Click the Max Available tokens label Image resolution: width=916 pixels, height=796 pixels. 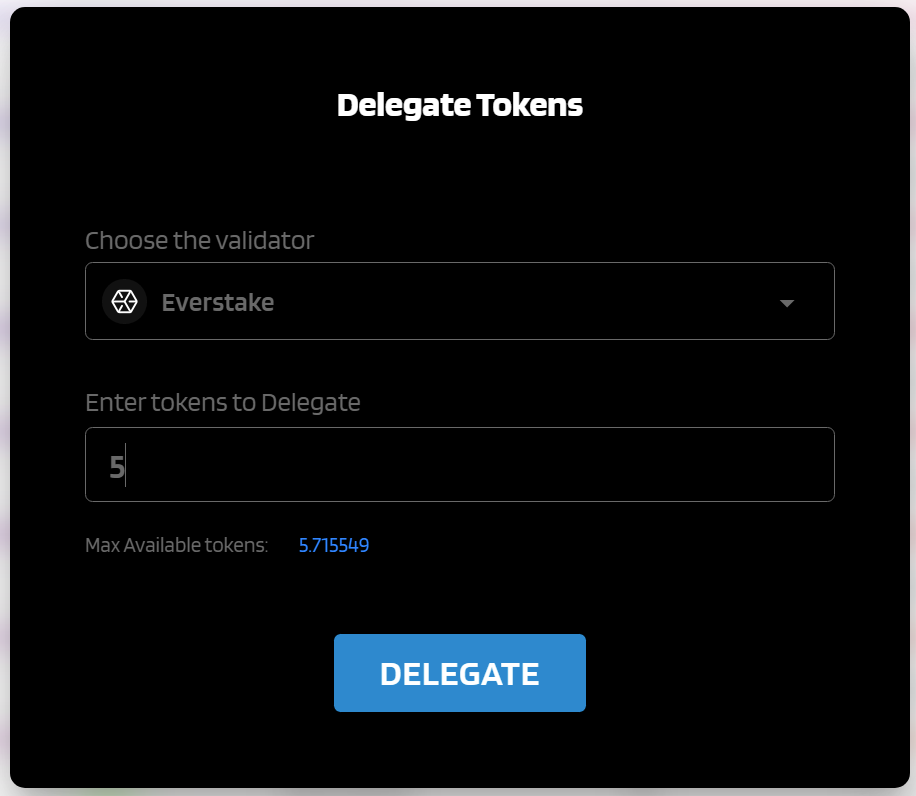tap(176, 545)
